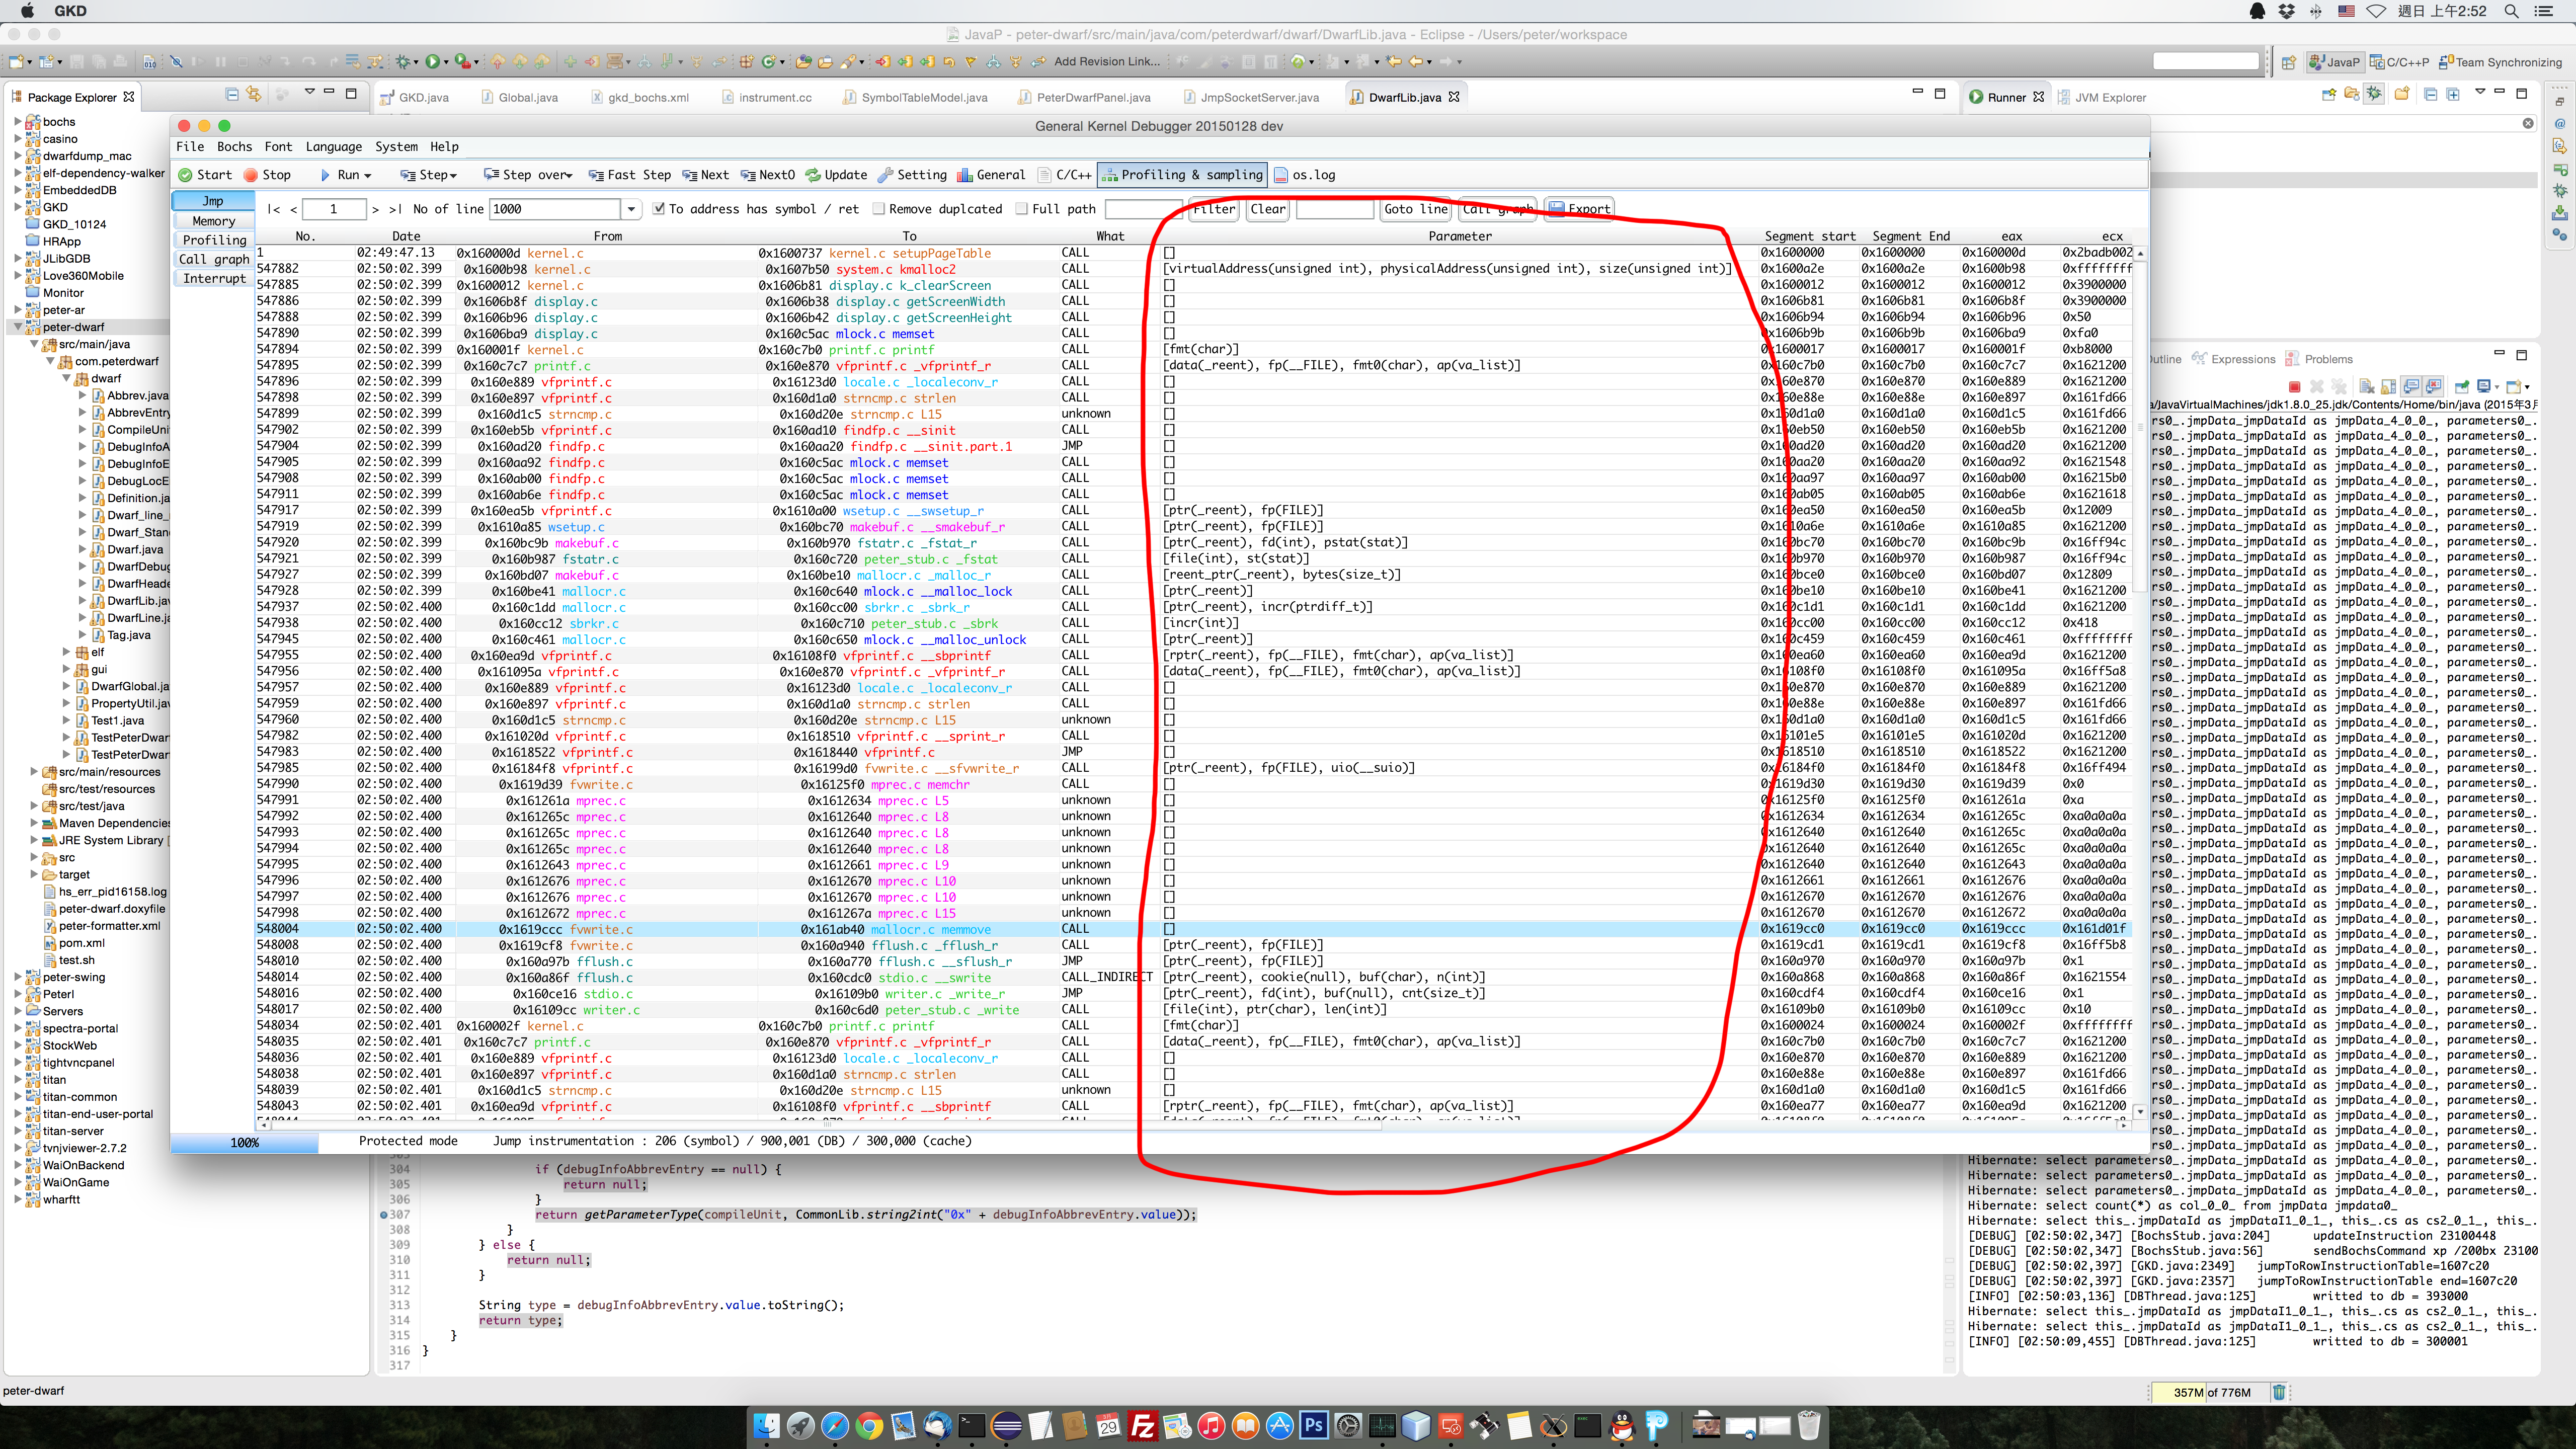
Task: Click the Filter button
Action: pyautogui.click(x=1214, y=209)
